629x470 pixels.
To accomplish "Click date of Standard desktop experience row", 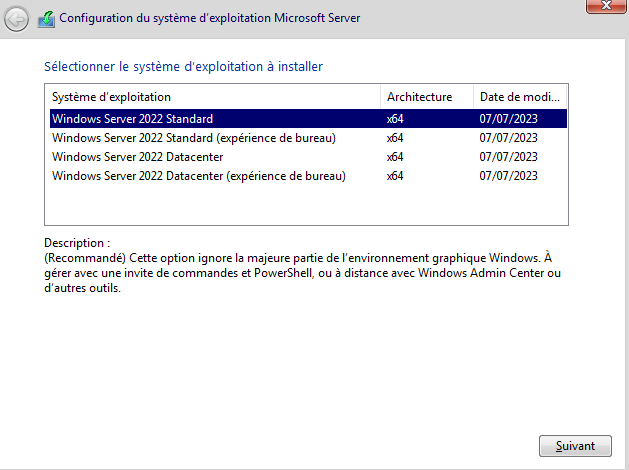I will click(508, 138).
